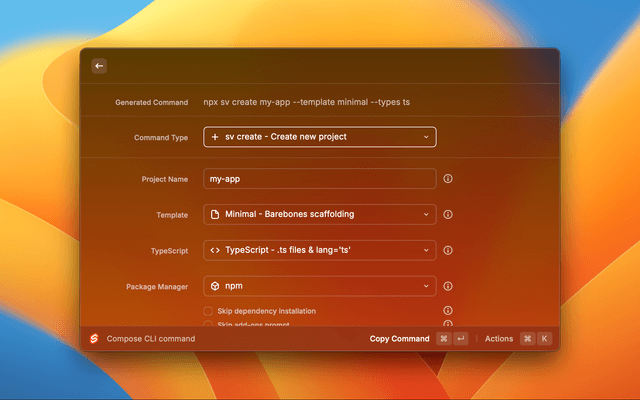Click the back arrow button
Image resolution: width=640 pixels, height=400 pixels.
pyautogui.click(x=99, y=66)
